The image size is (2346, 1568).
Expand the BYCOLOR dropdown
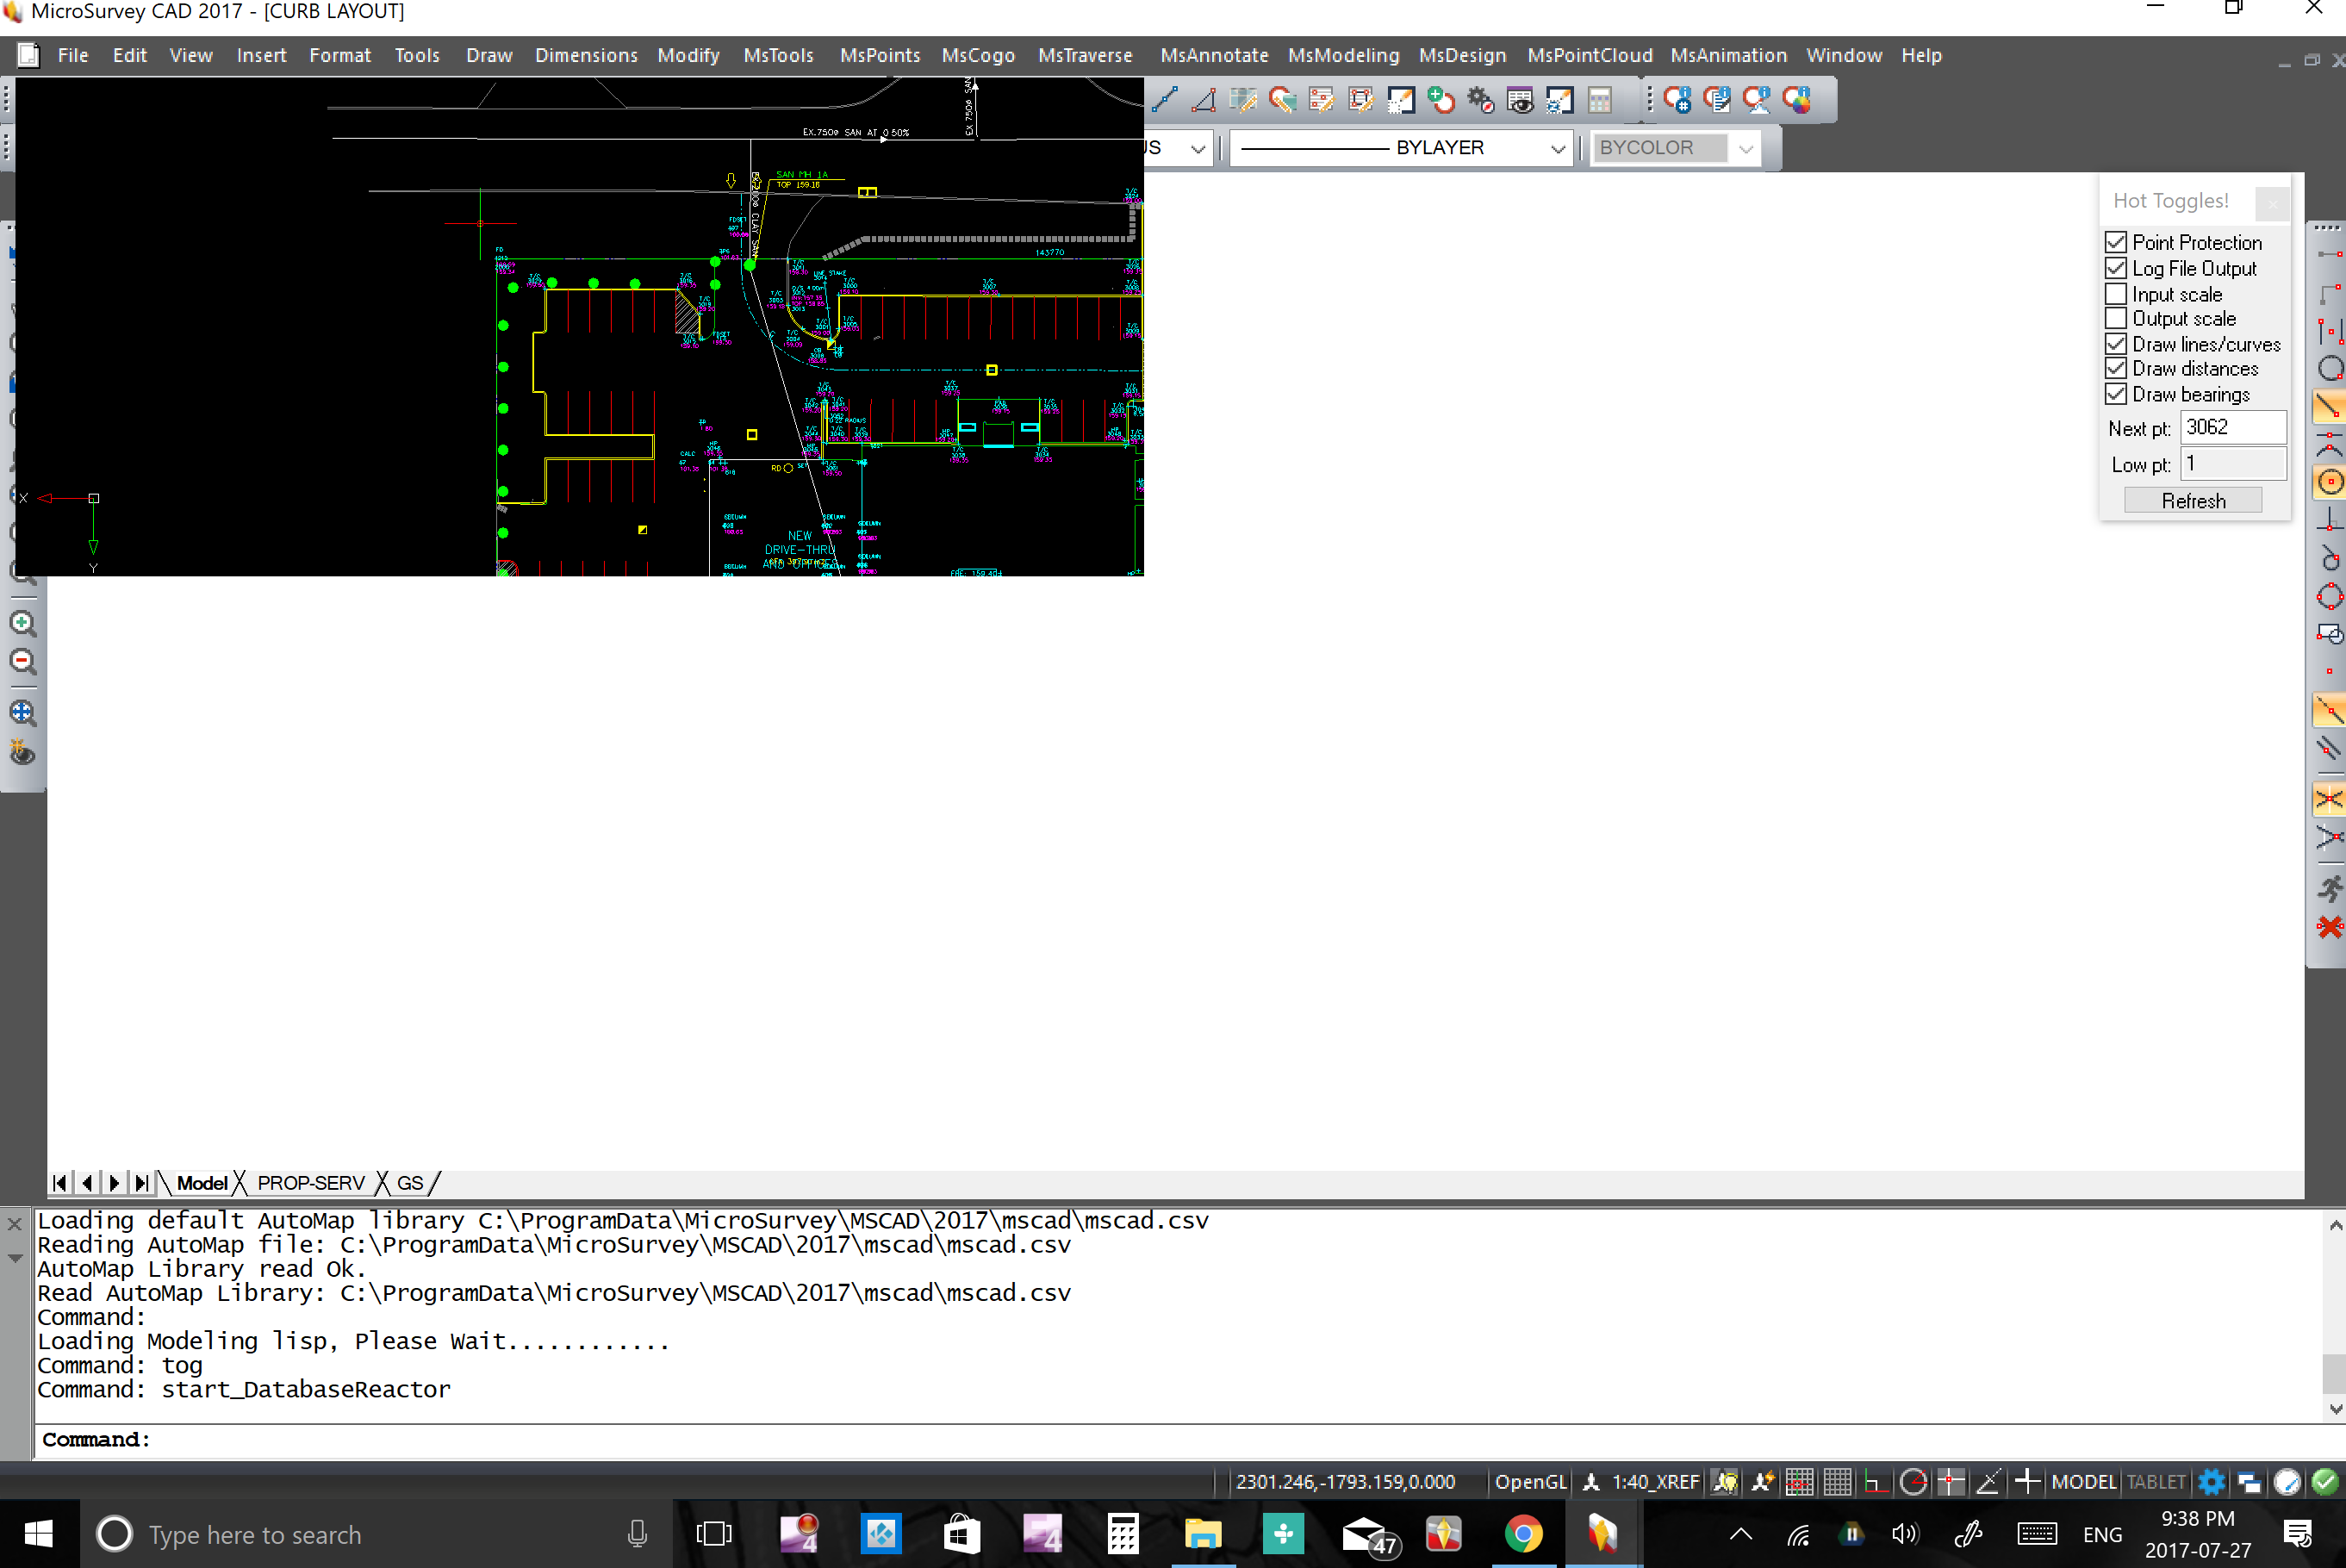coord(1745,149)
